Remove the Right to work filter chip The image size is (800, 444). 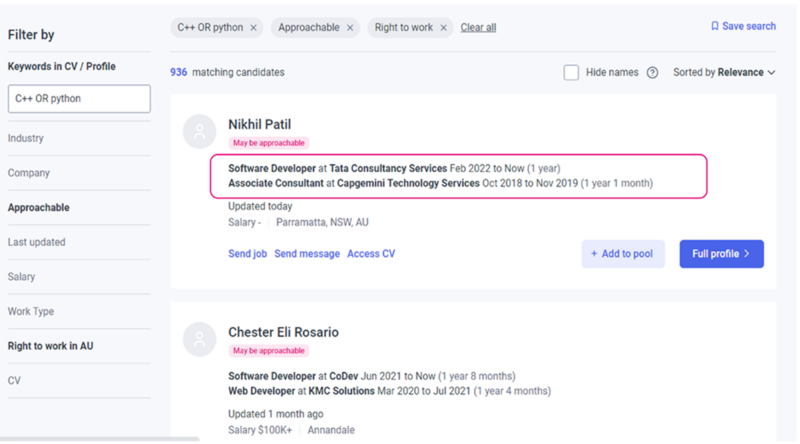[444, 28]
